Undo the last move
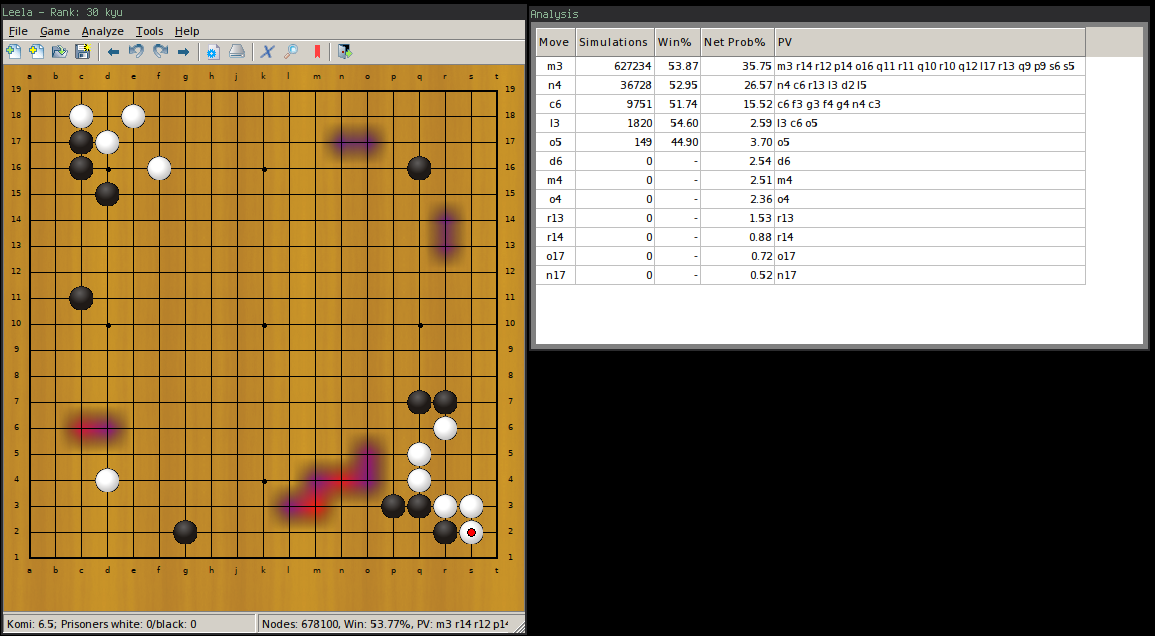Screen dimensions: 1155x636 pos(137,51)
